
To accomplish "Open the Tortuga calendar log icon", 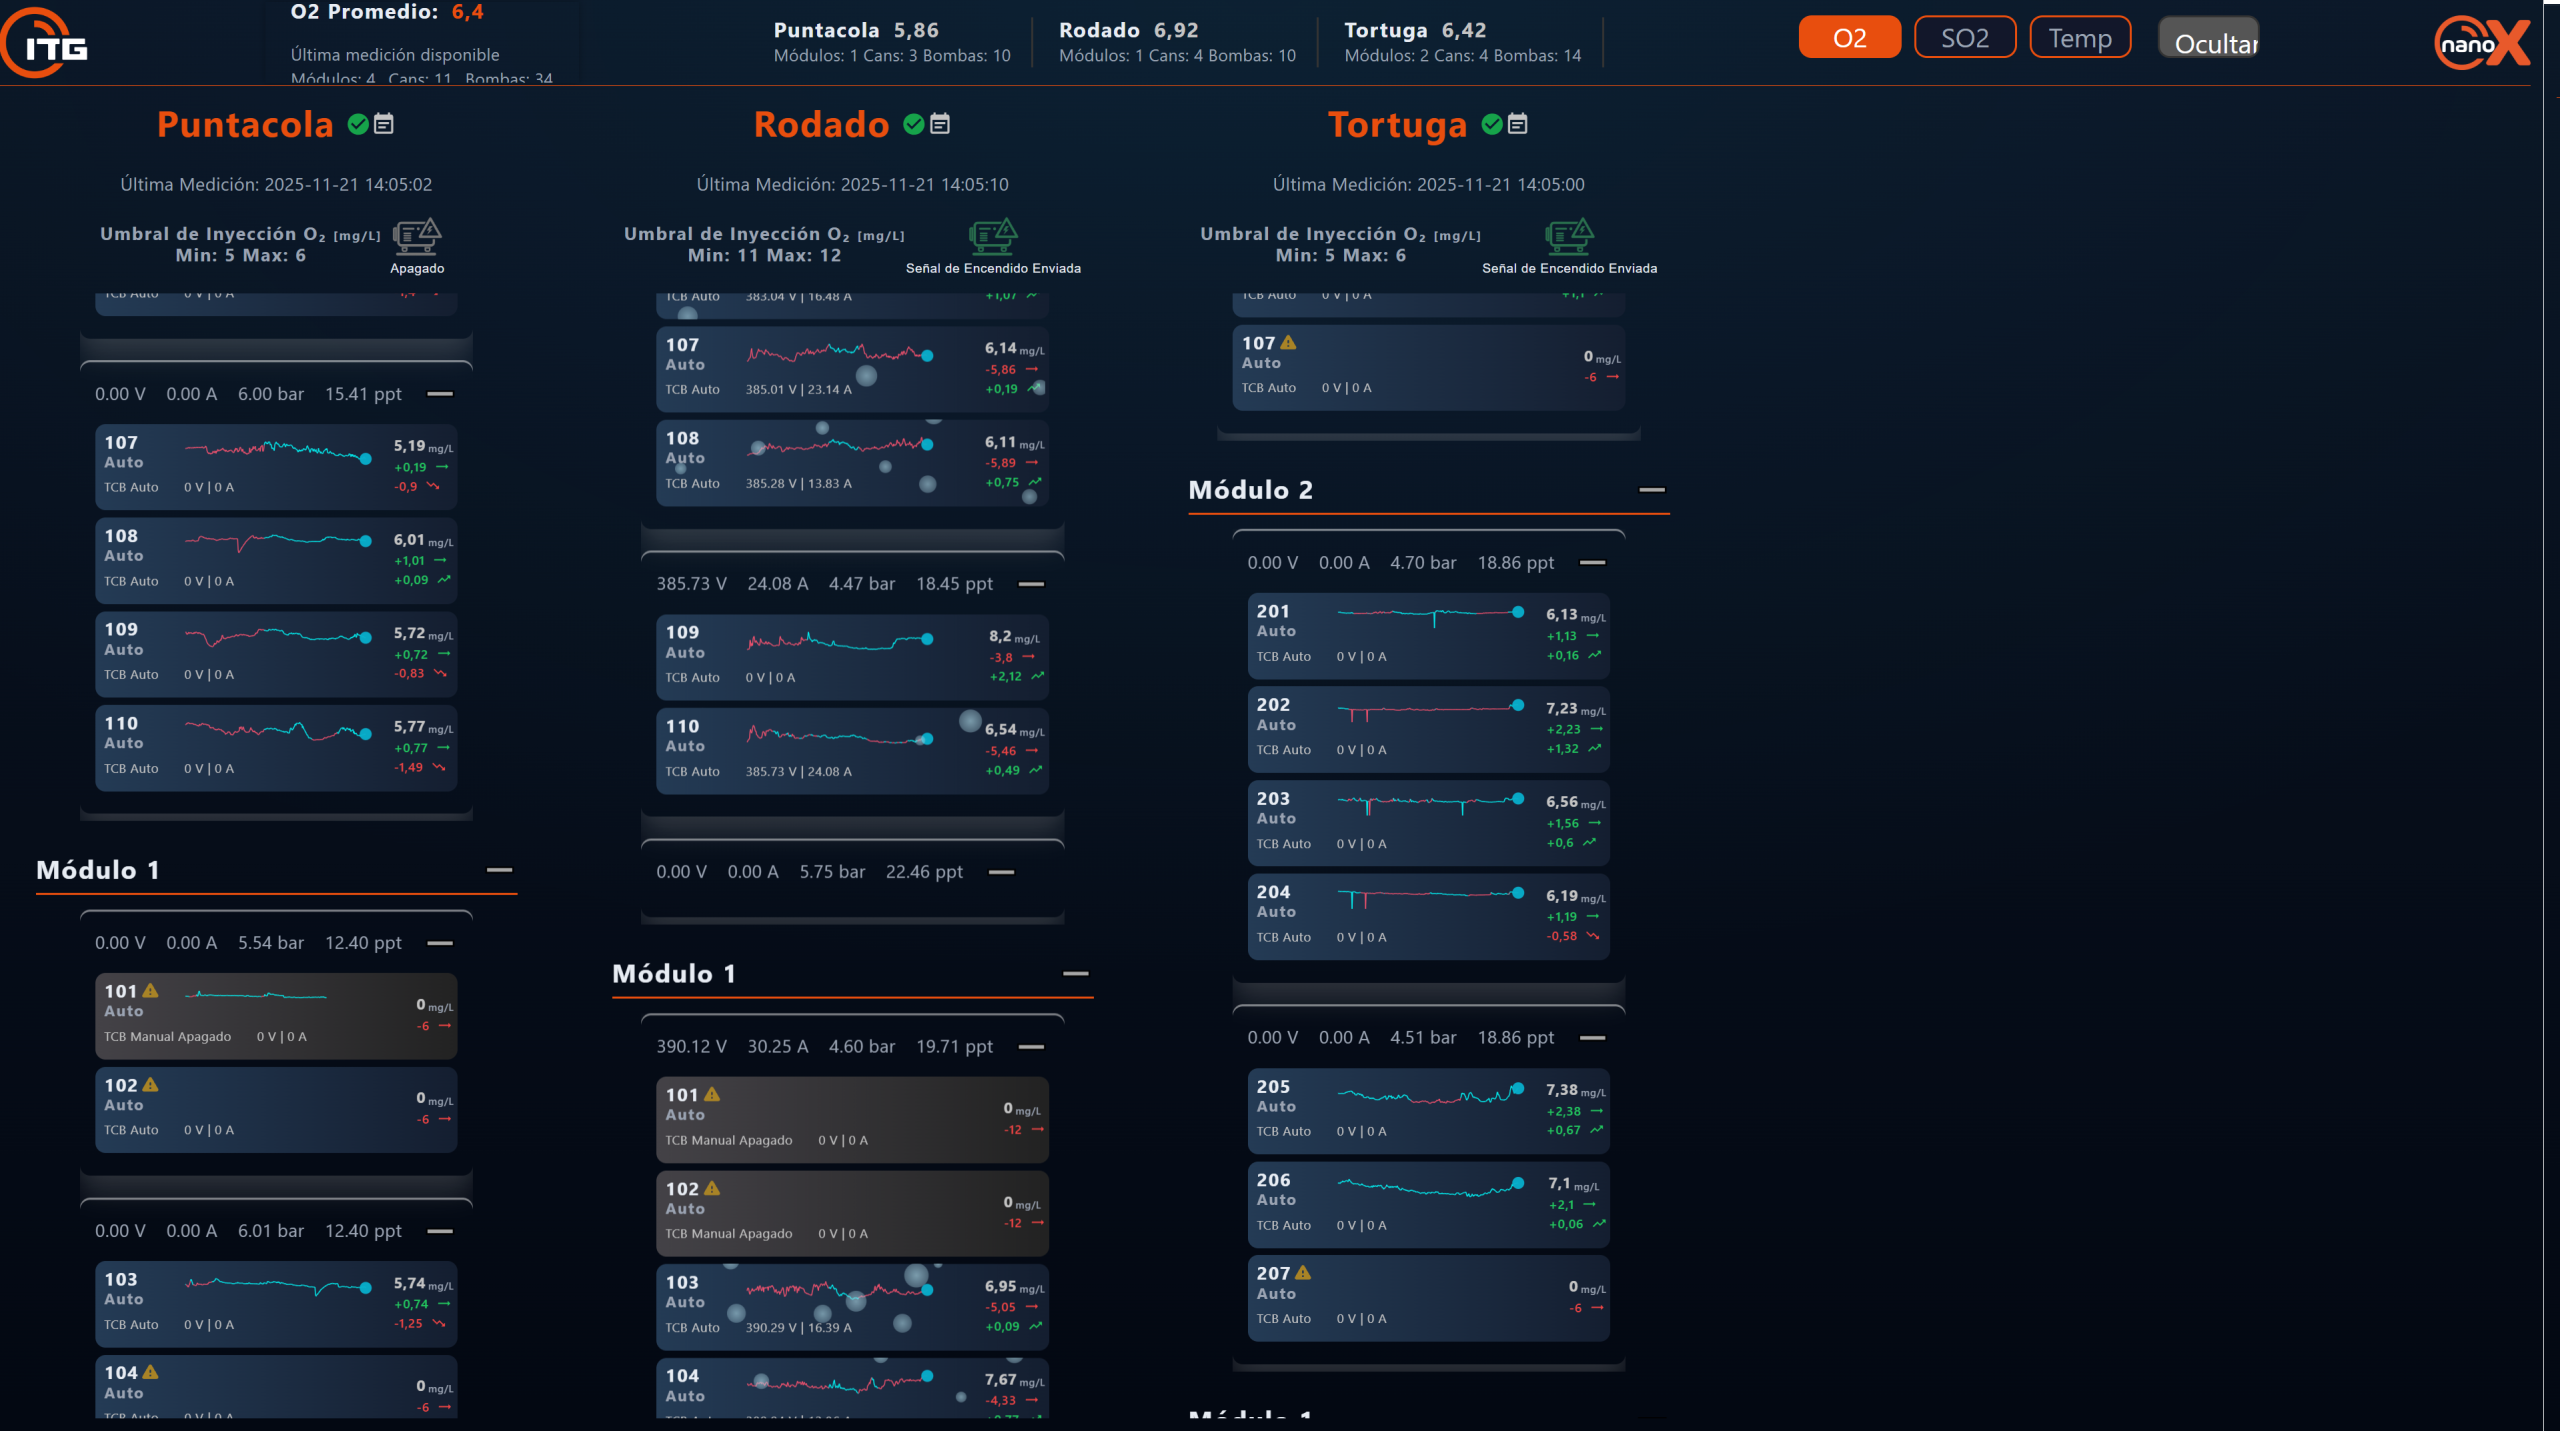I will (1517, 124).
